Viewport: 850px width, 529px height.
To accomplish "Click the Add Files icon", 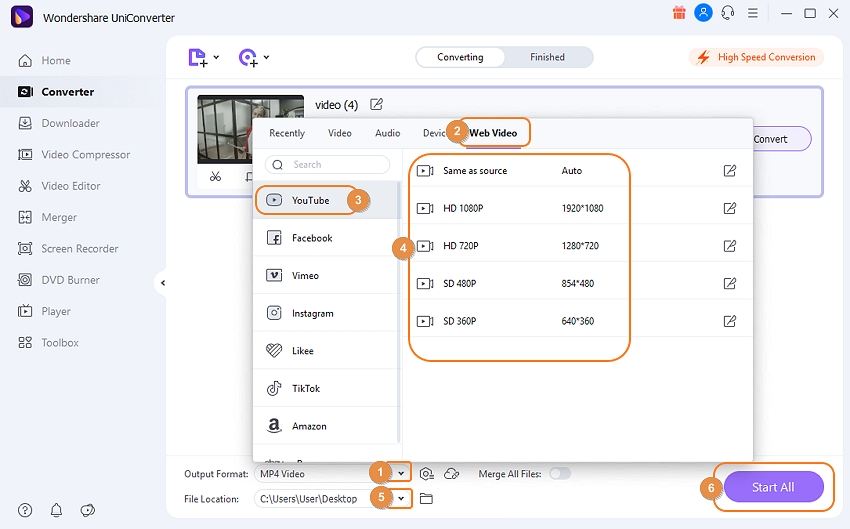I will pyautogui.click(x=197, y=57).
